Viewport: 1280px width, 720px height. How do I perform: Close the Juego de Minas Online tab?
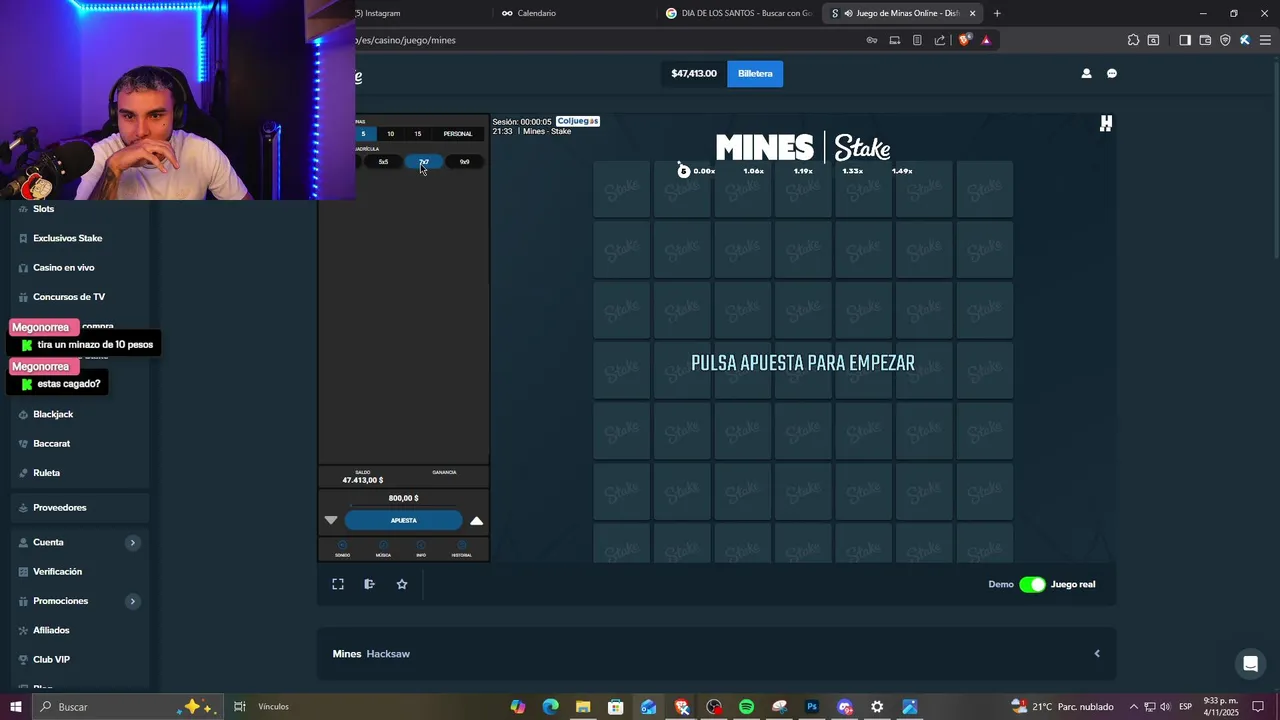972,13
